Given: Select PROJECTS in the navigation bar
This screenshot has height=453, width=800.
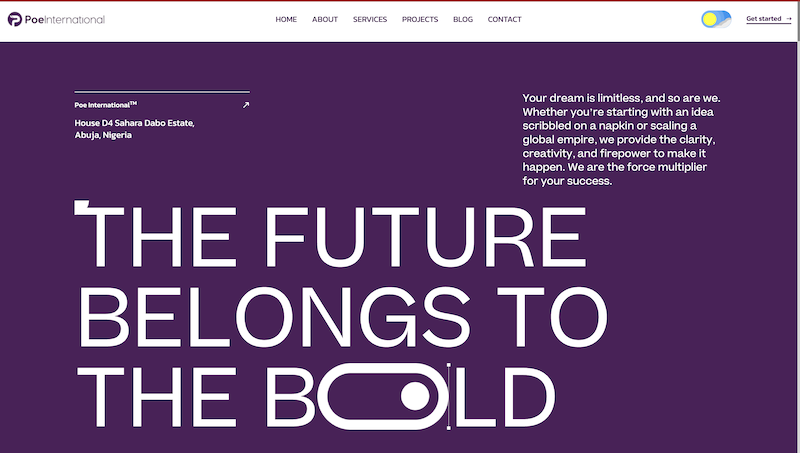Looking at the screenshot, I should (420, 19).
